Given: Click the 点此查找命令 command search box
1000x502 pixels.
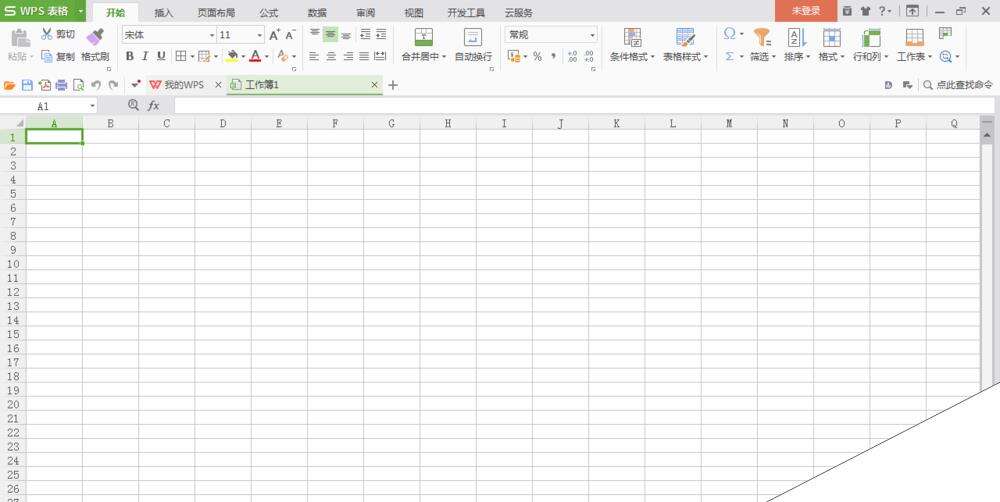Looking at the screenshot, I should pyautogui.click(x=958, y=85).
